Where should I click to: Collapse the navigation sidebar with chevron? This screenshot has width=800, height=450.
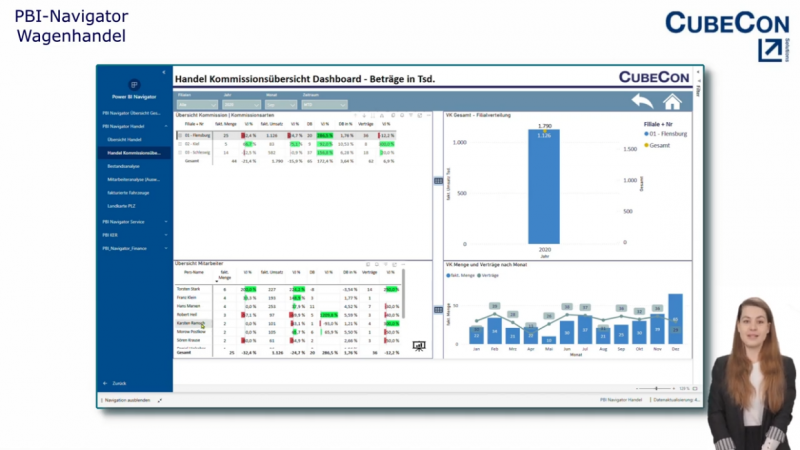(x=163, y=73)
